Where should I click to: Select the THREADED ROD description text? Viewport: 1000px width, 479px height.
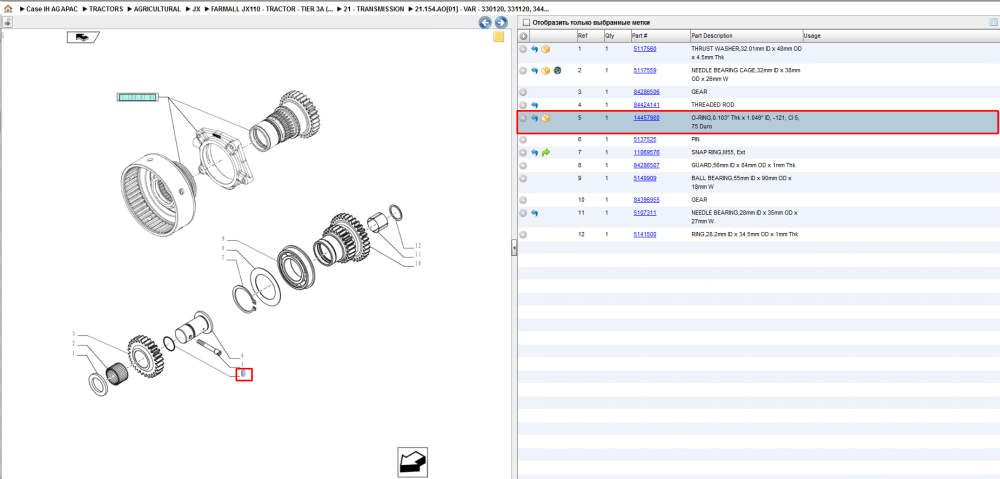[x=713, y=105]
